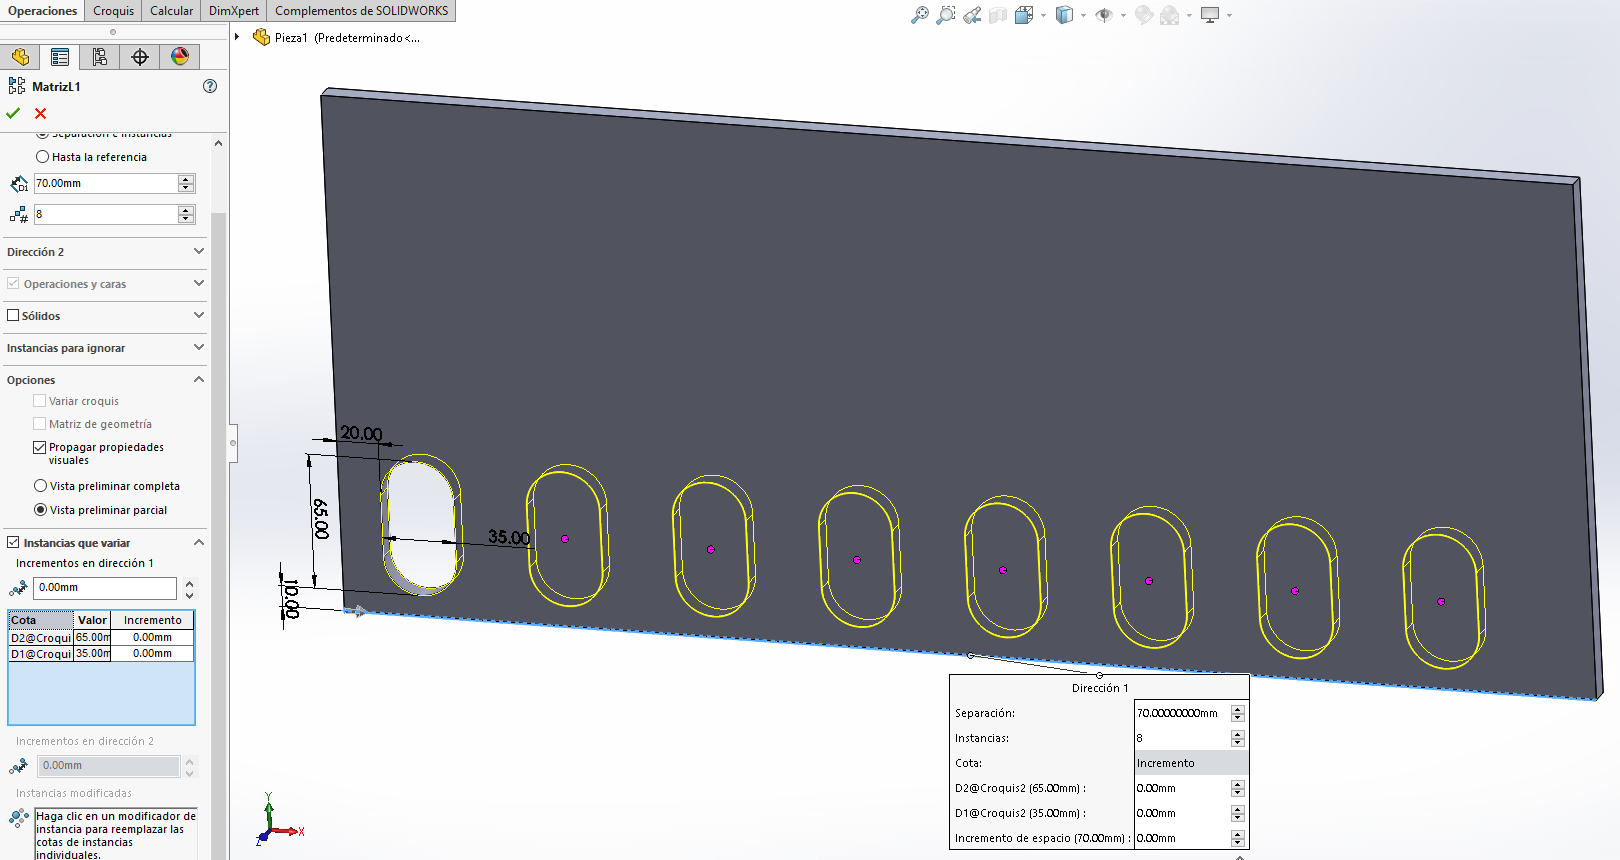Open View Orientation cube icon
Screen dimensions: 1620x860
point(1023,15)
